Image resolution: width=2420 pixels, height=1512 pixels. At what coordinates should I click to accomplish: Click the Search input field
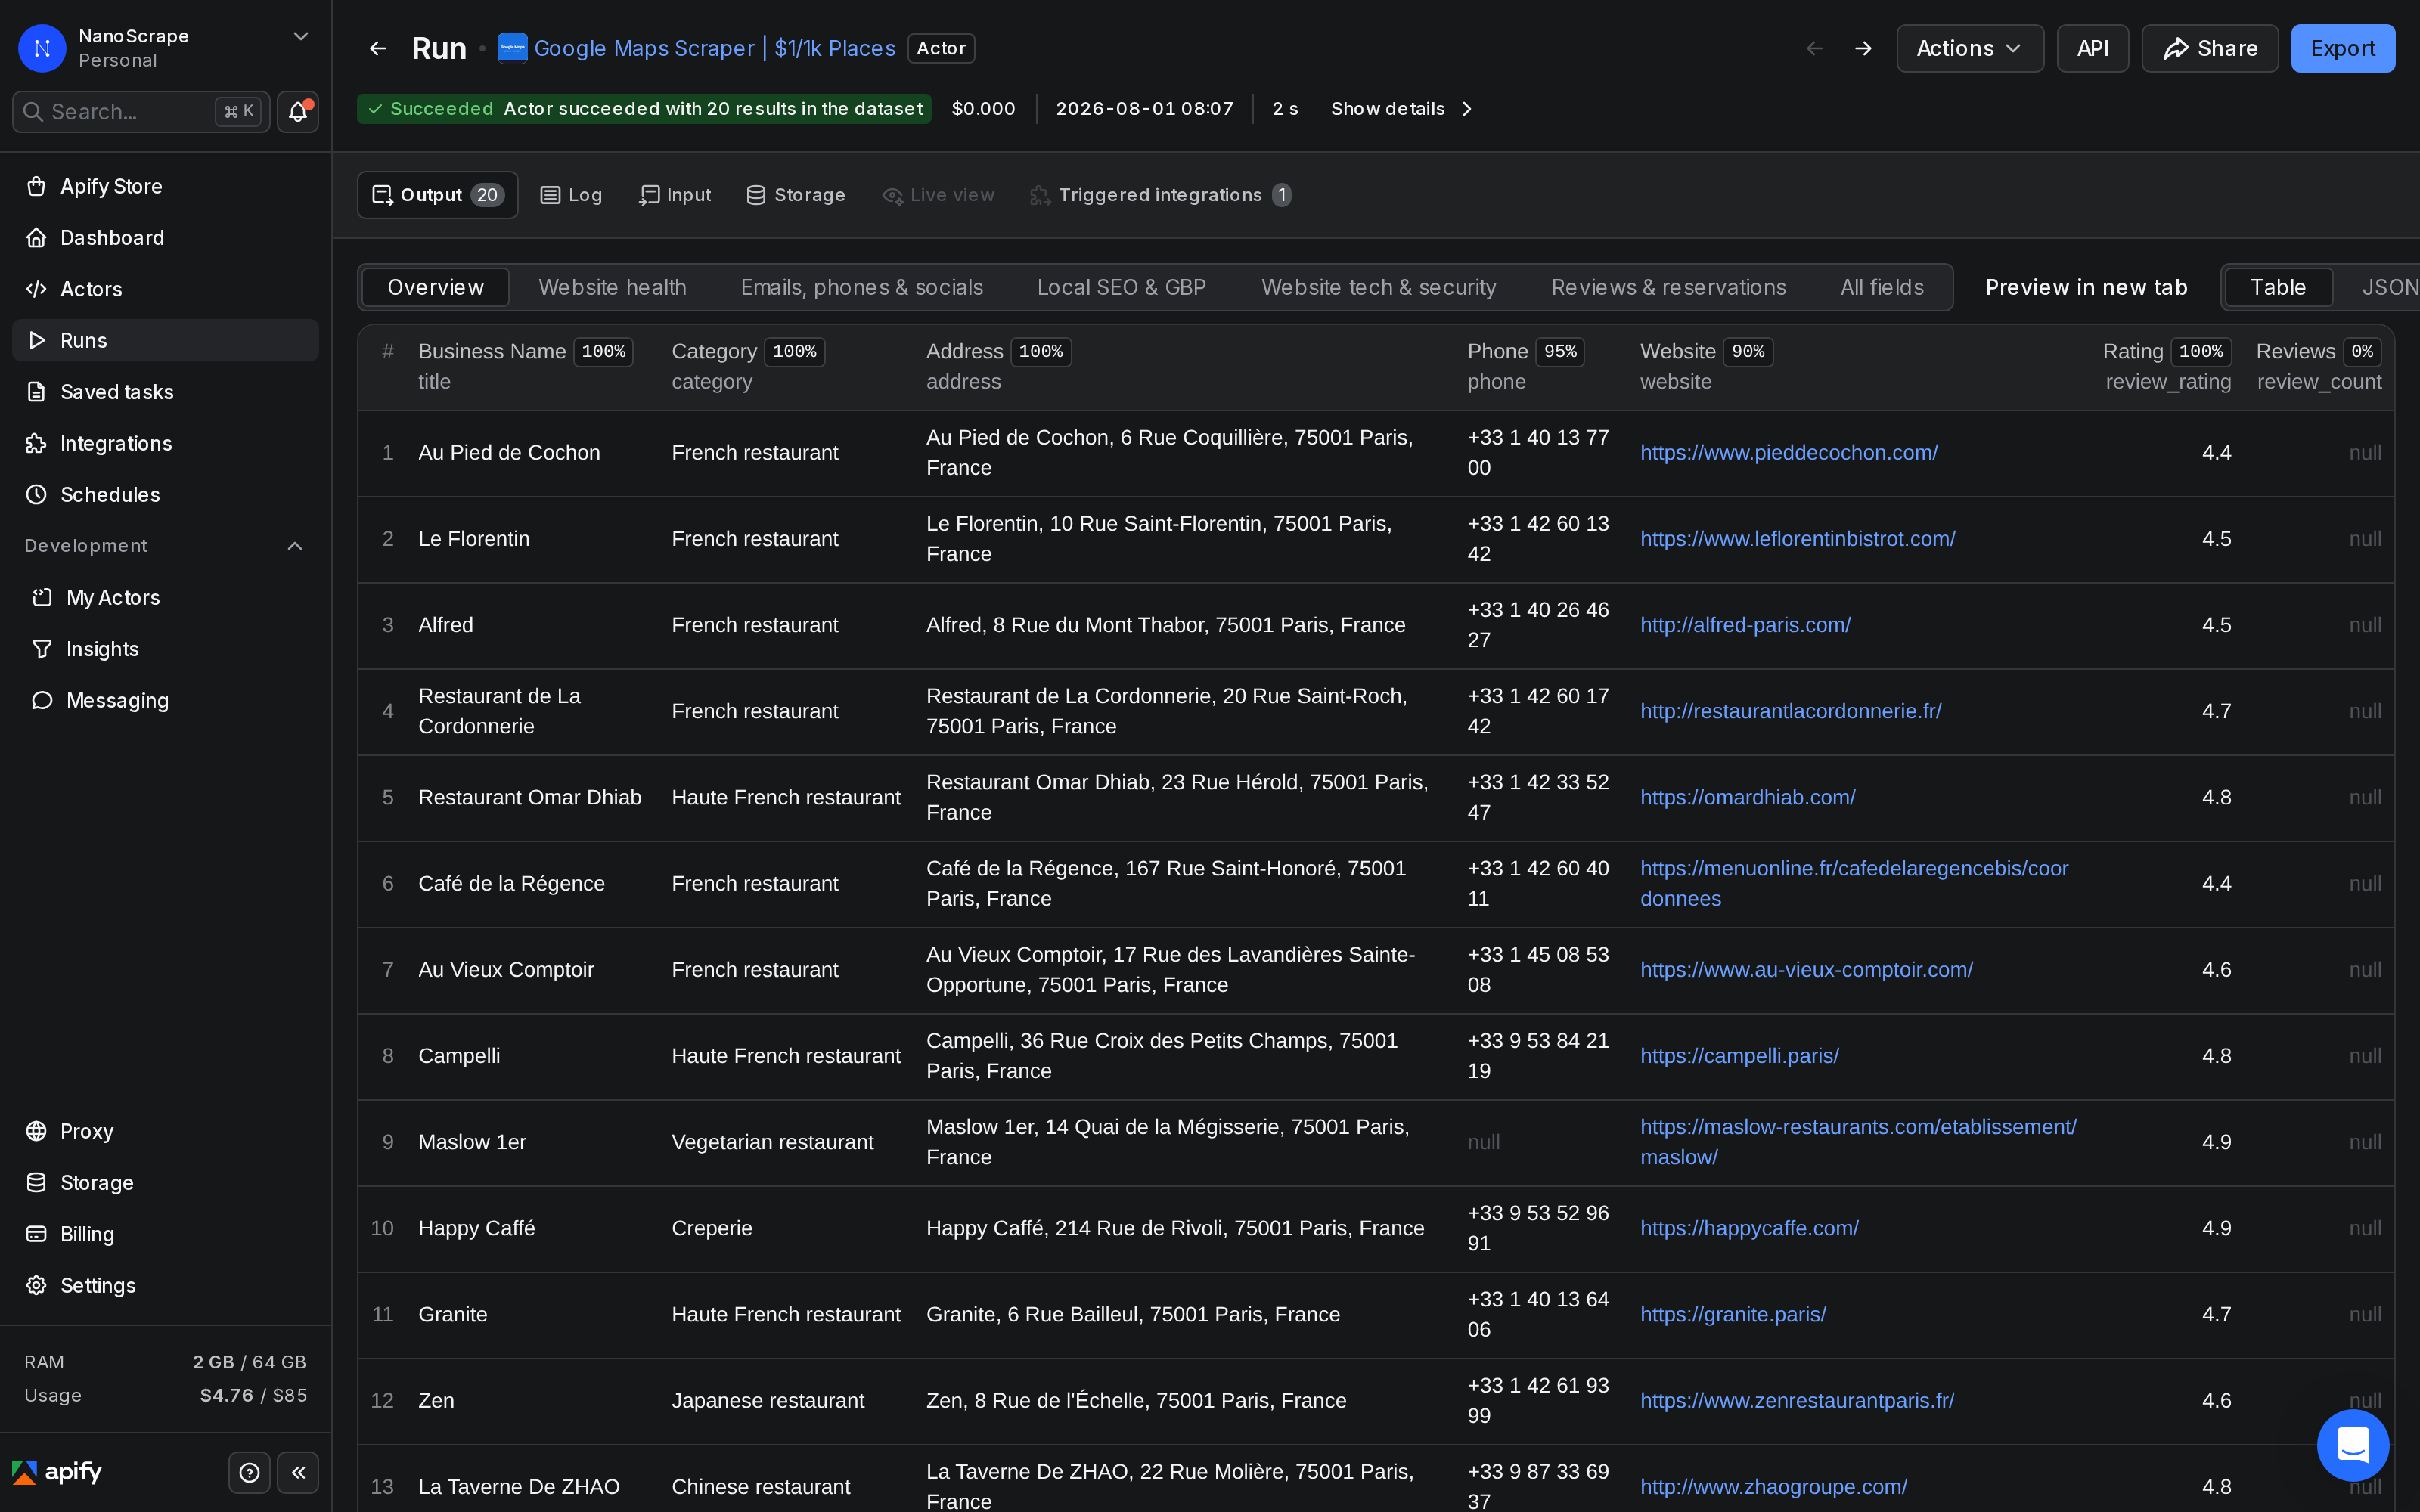pos(141,111)
